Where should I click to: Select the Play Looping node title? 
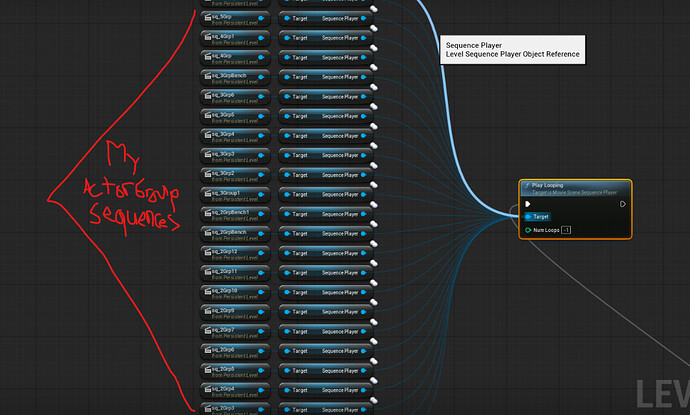[x=547, y=185]
